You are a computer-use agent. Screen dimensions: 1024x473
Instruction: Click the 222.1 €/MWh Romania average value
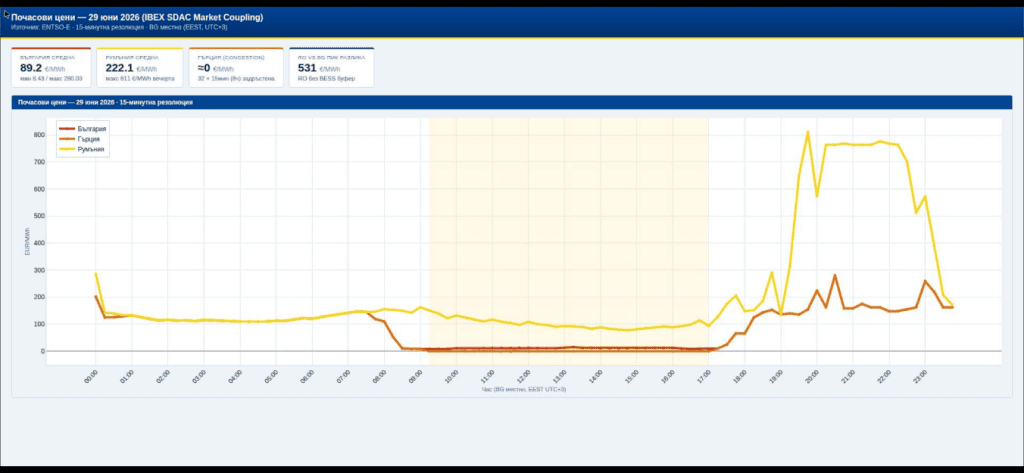131,68
